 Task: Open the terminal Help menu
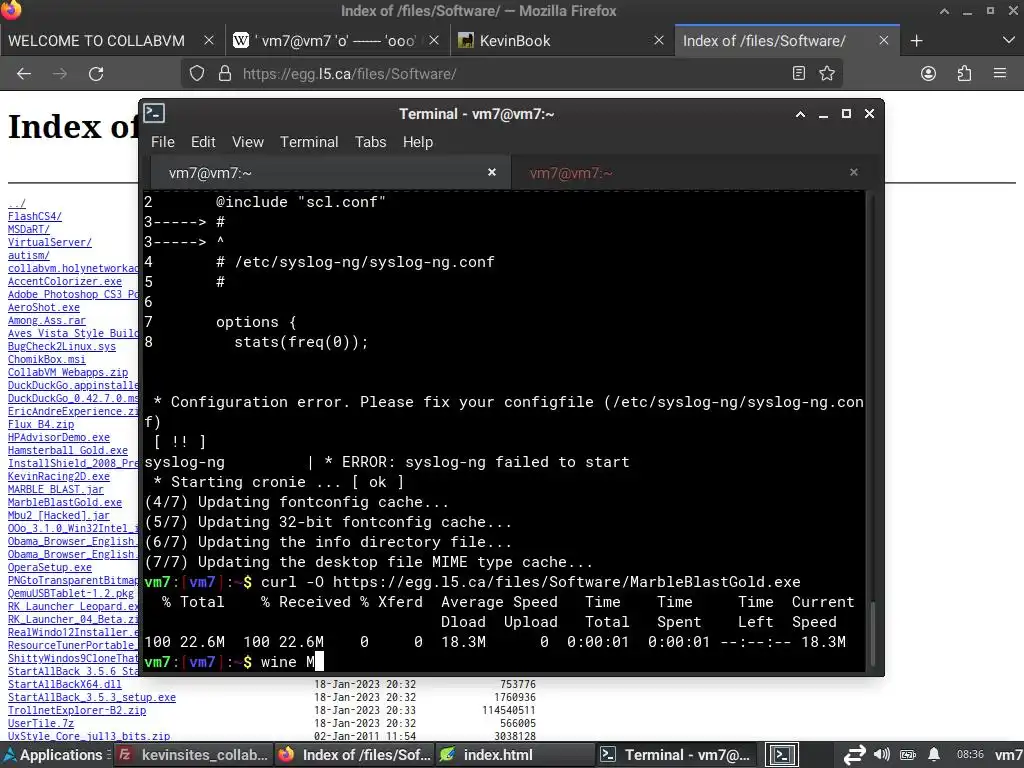click(417, 142)
